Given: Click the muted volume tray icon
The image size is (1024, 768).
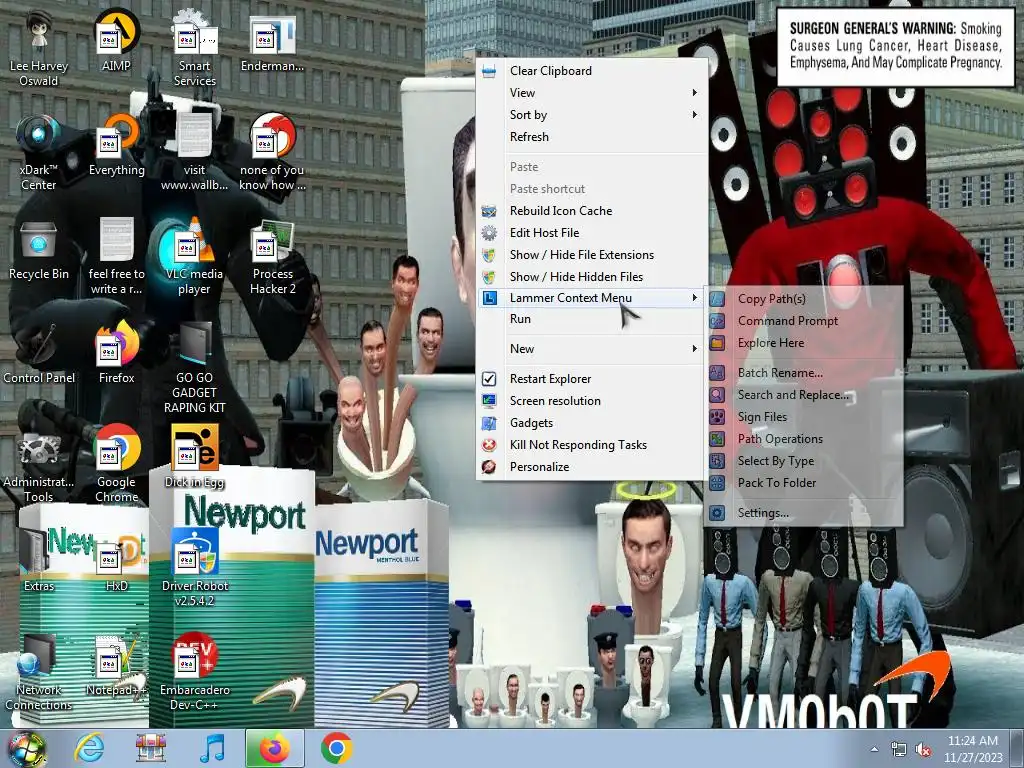Looking at the screenshot, I should click(x=923, y=750).
